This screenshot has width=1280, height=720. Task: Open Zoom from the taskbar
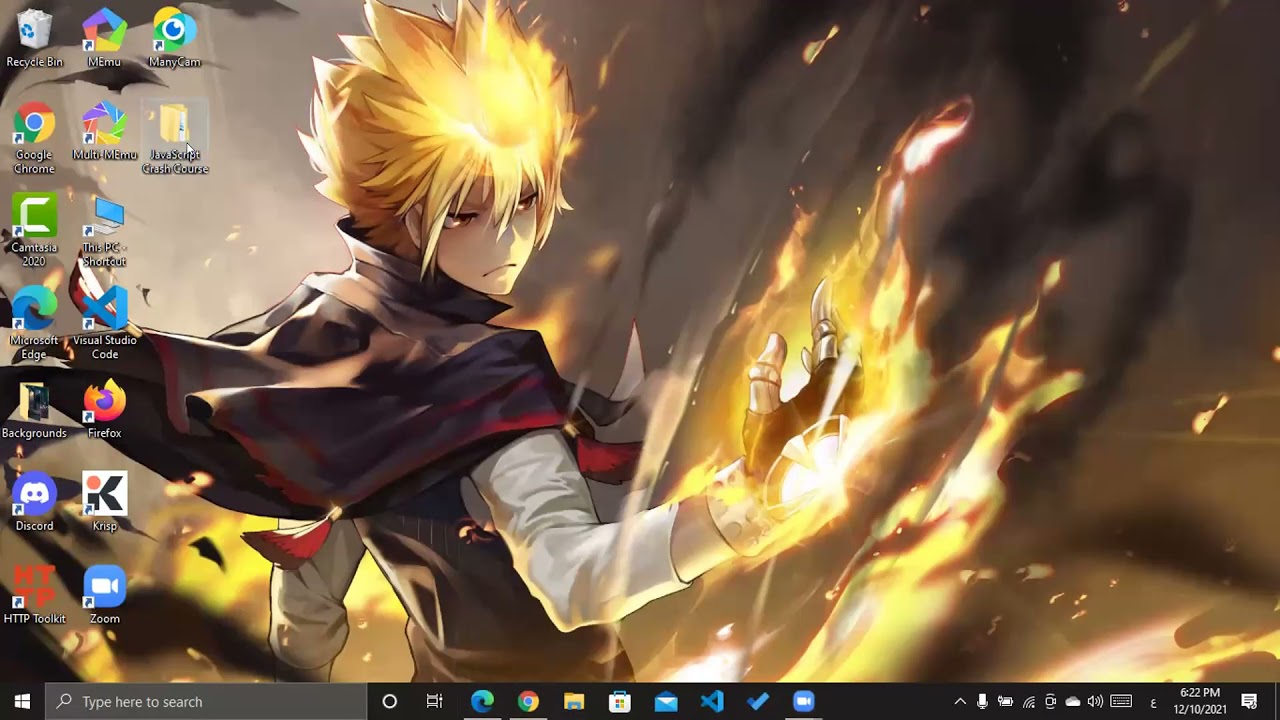[804, 701]
